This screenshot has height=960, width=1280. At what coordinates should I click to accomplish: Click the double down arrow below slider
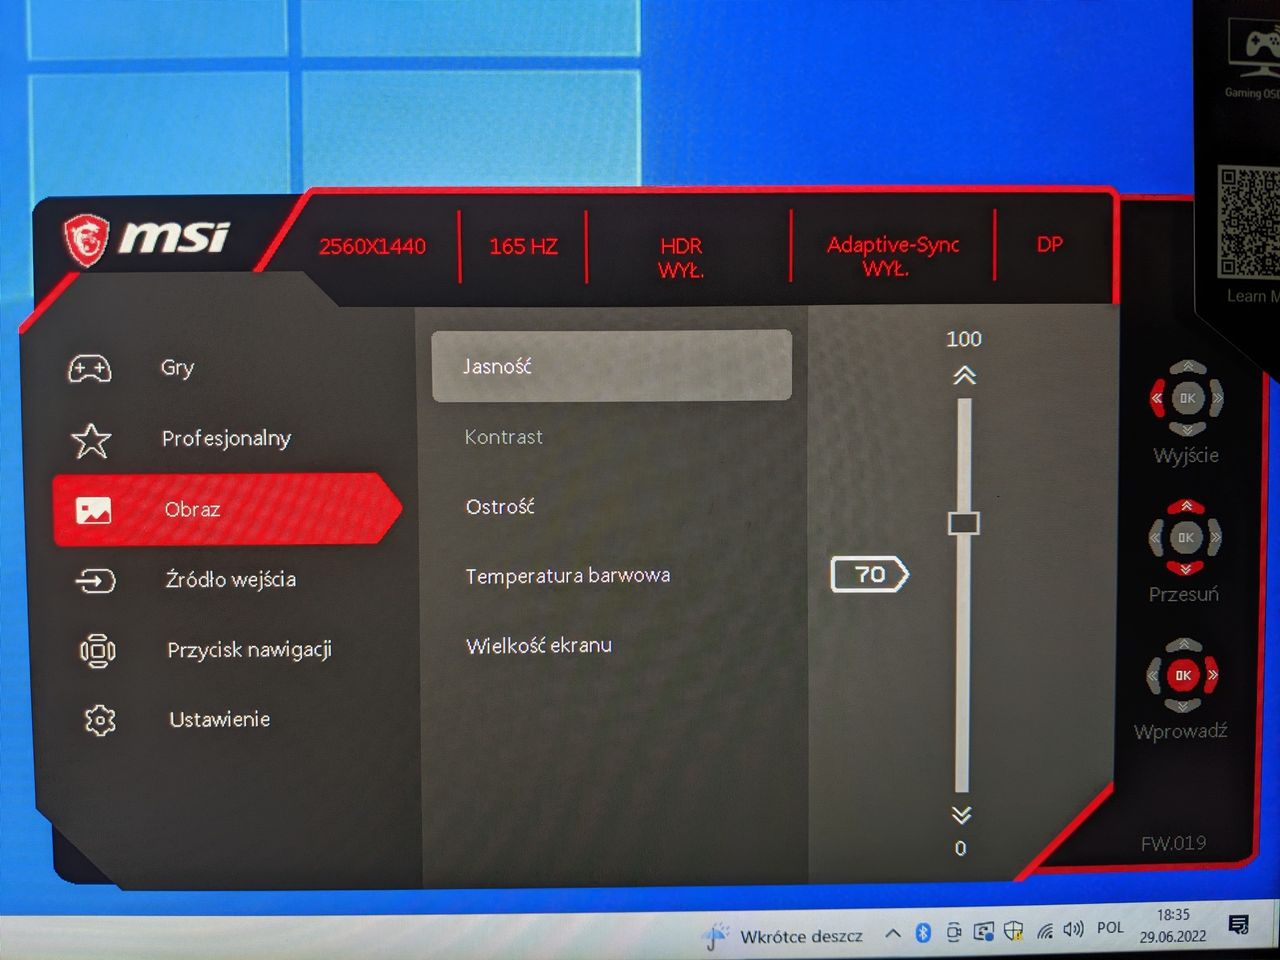[x=961, y=815]
